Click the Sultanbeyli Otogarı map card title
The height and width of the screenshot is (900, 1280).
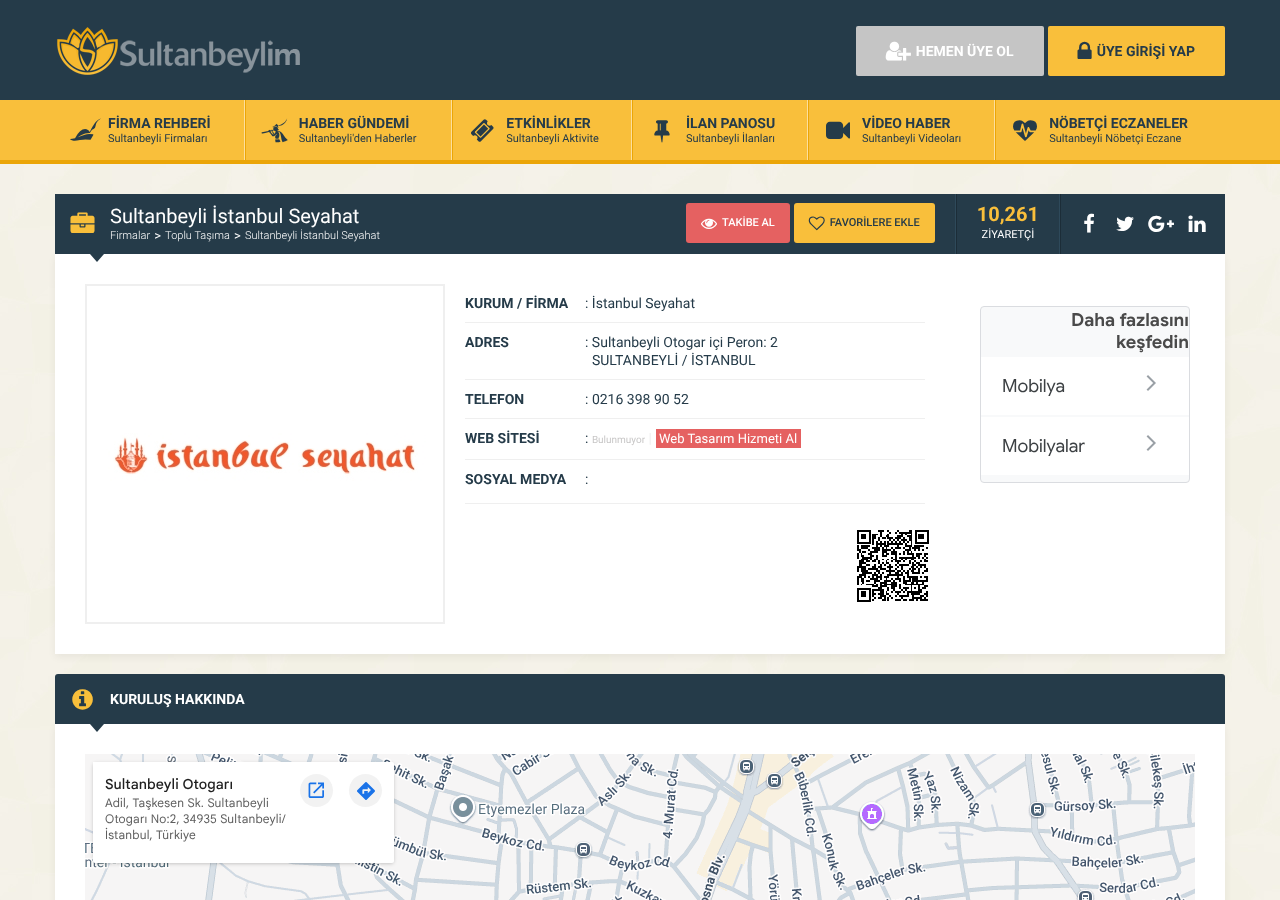(x=169, y=784)
